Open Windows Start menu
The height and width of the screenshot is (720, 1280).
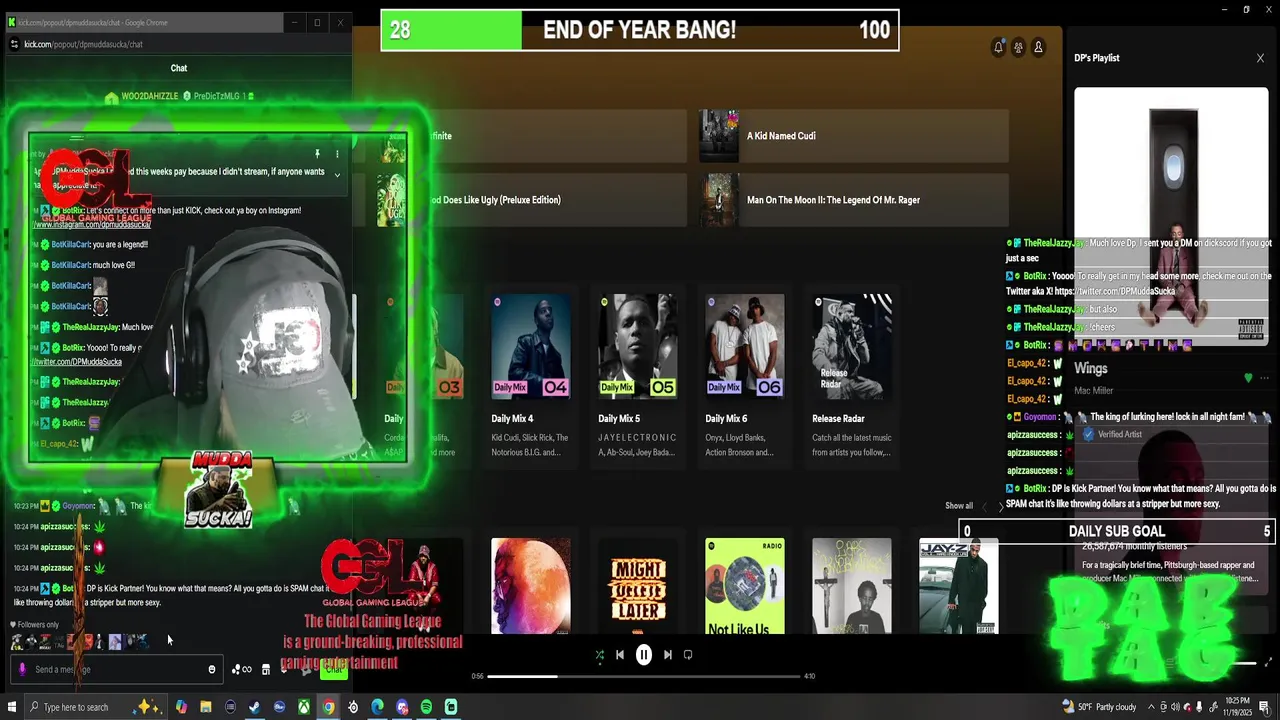[x=11, y=707]
